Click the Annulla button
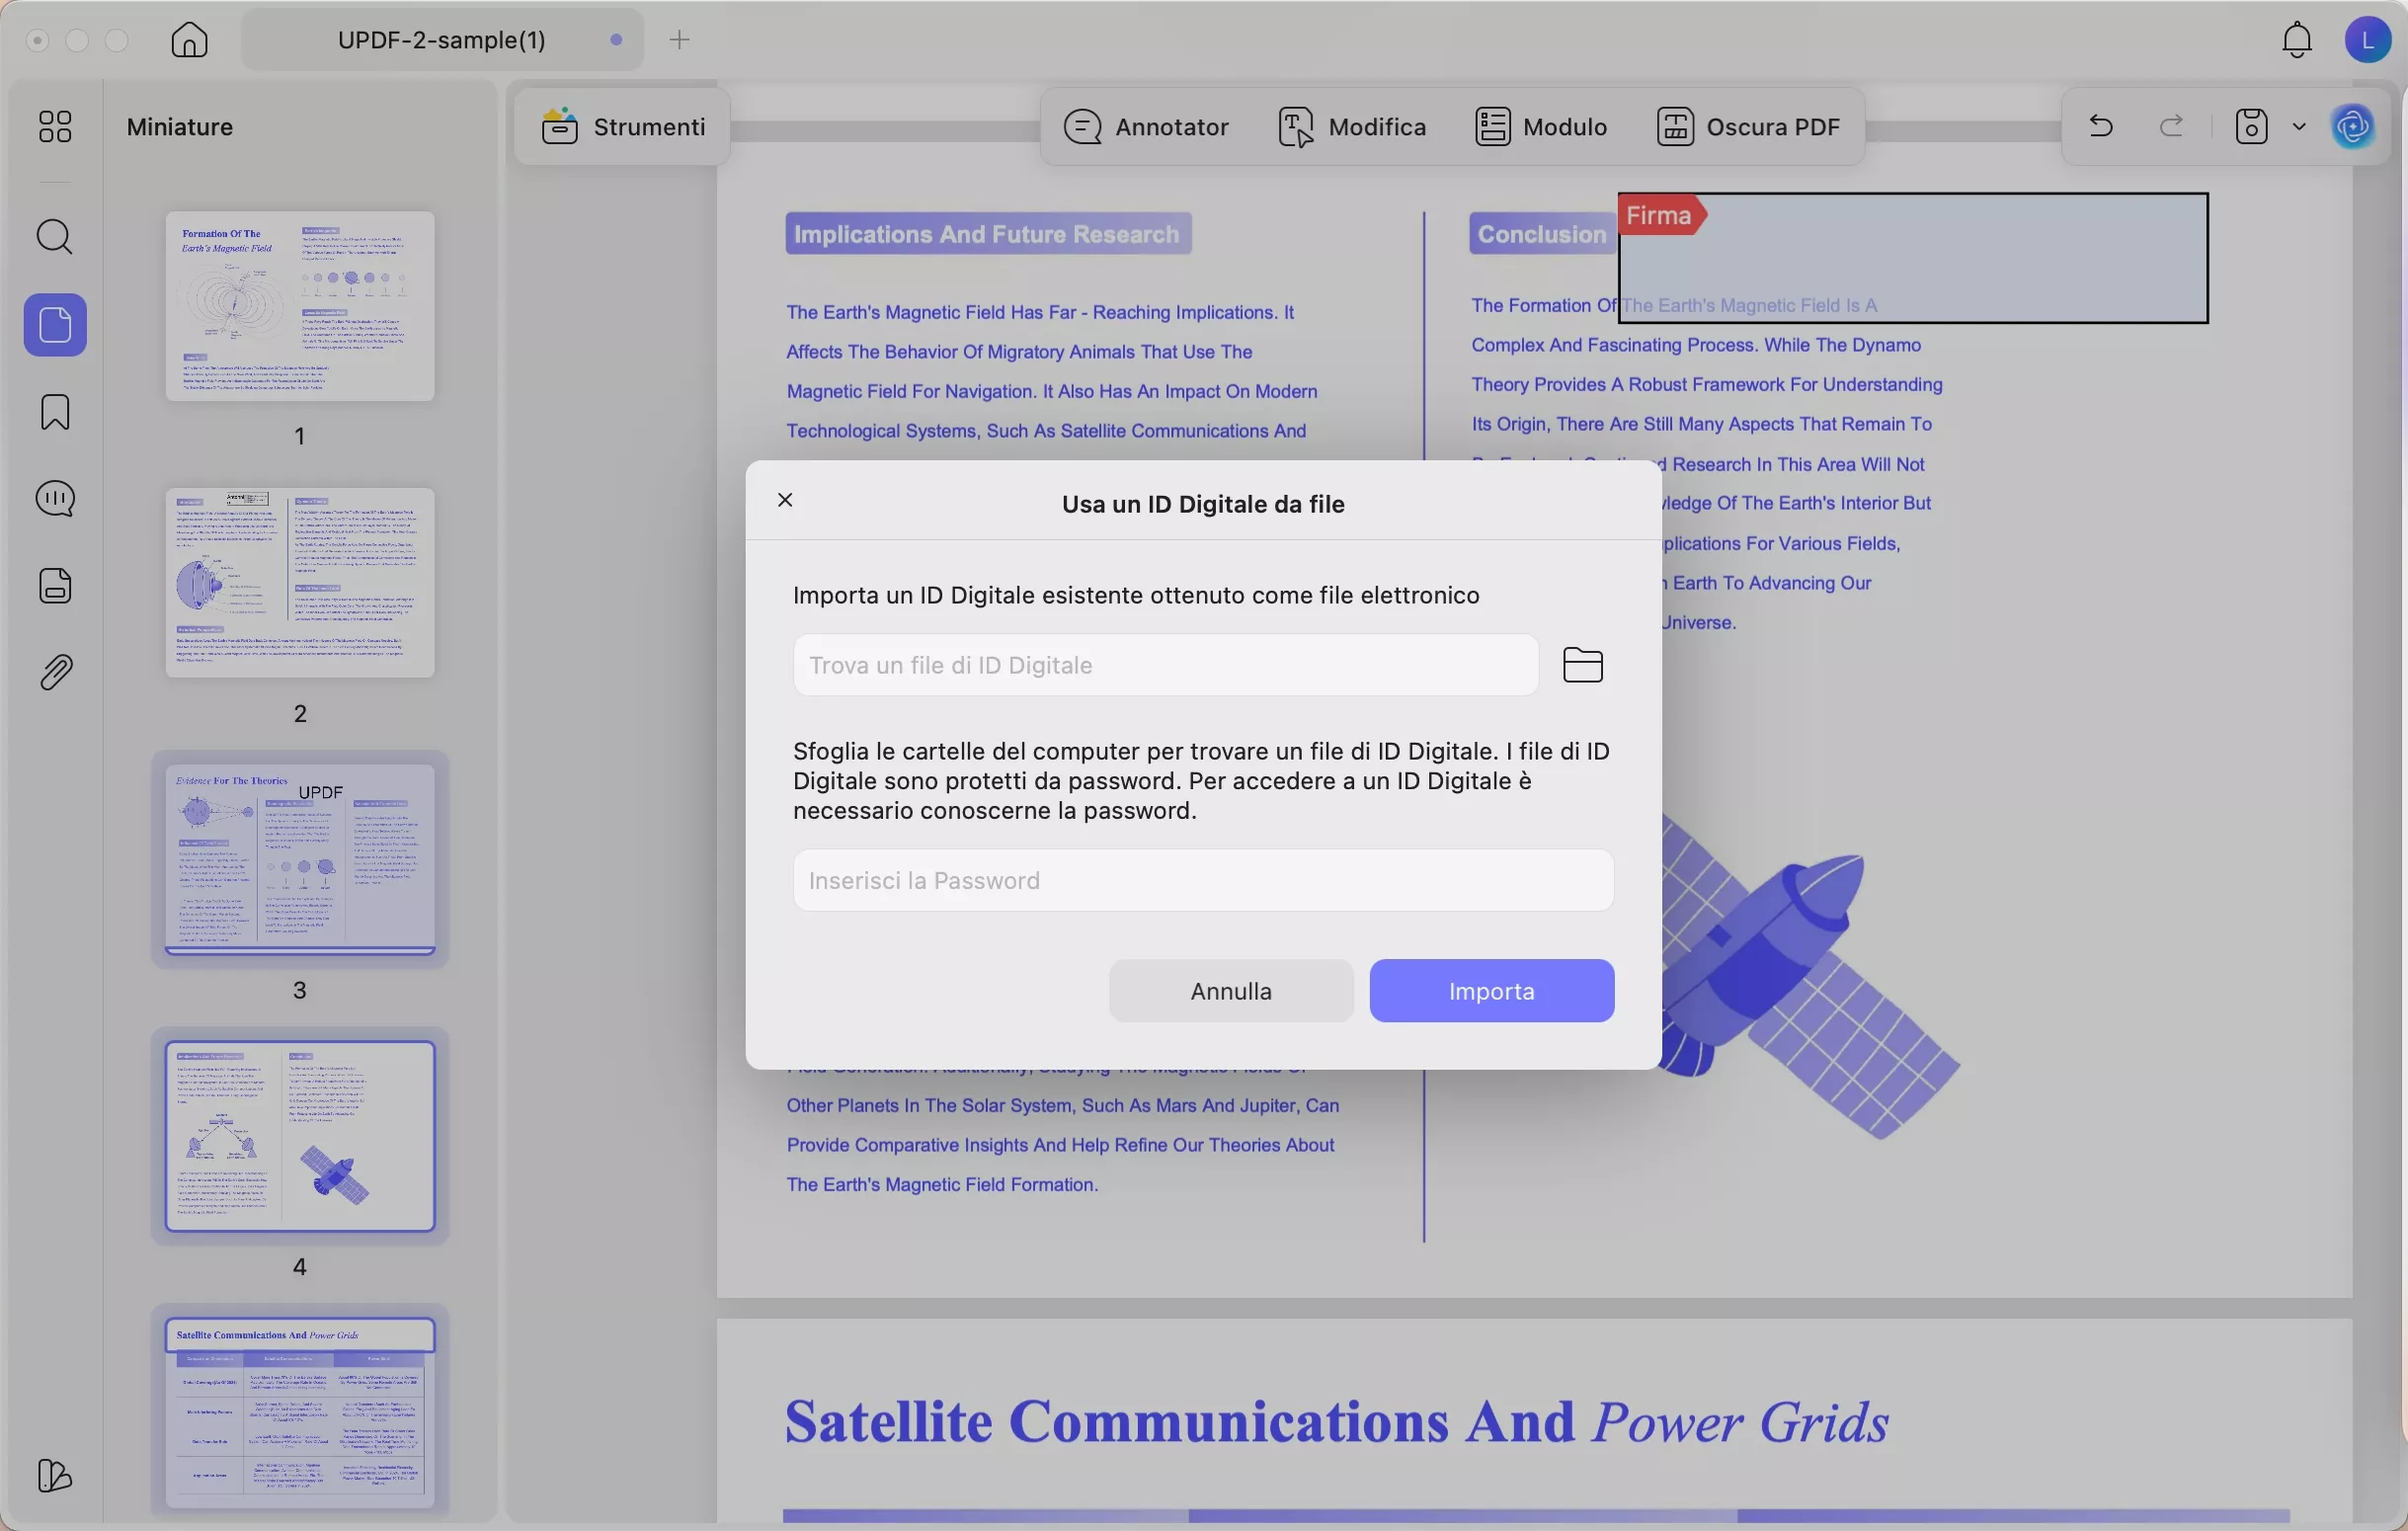This screenshot has height=1531, width=2408. [x=1230, y=991]
